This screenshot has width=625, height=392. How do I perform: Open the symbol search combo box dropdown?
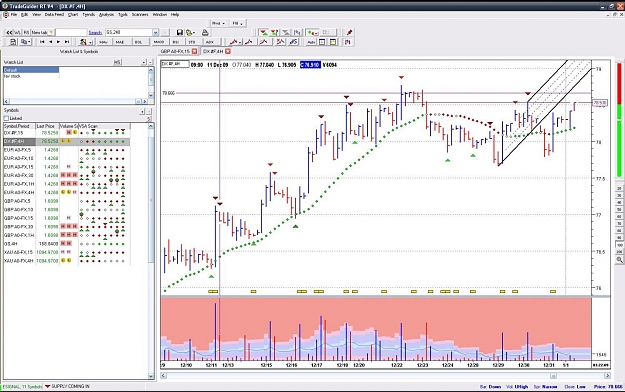(155, 32)
